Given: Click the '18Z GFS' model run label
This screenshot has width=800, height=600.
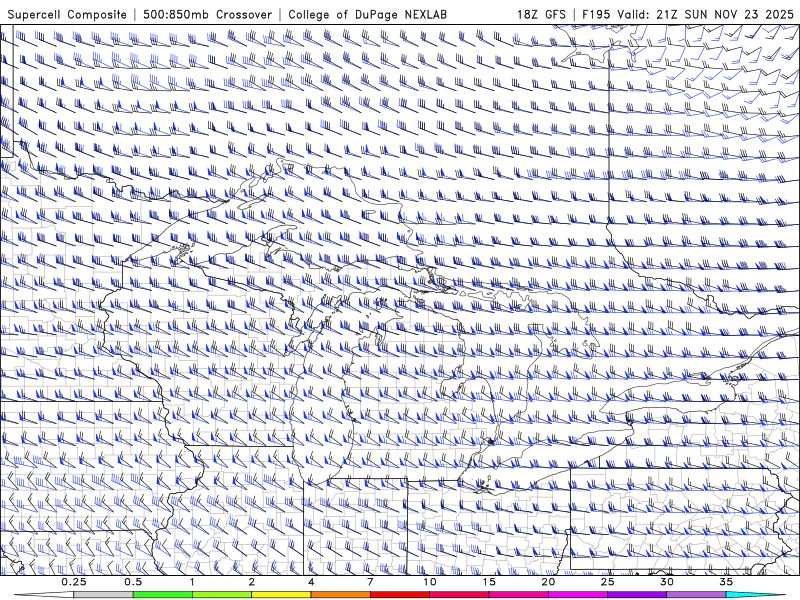Looking at the screenshot, I should pos(541,14).
